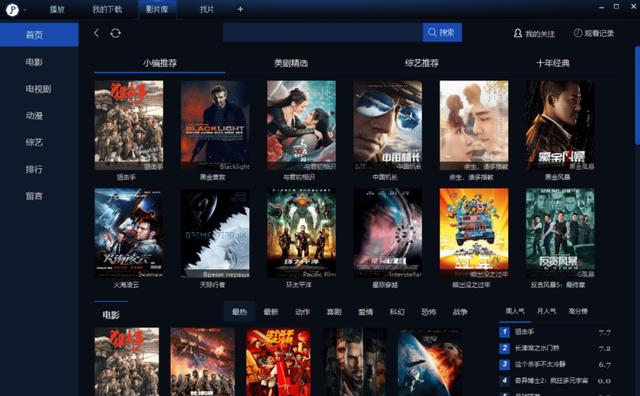
Task: Switch to 我的下载 tab
Action: pyautogui.click(x=107, y=9)
